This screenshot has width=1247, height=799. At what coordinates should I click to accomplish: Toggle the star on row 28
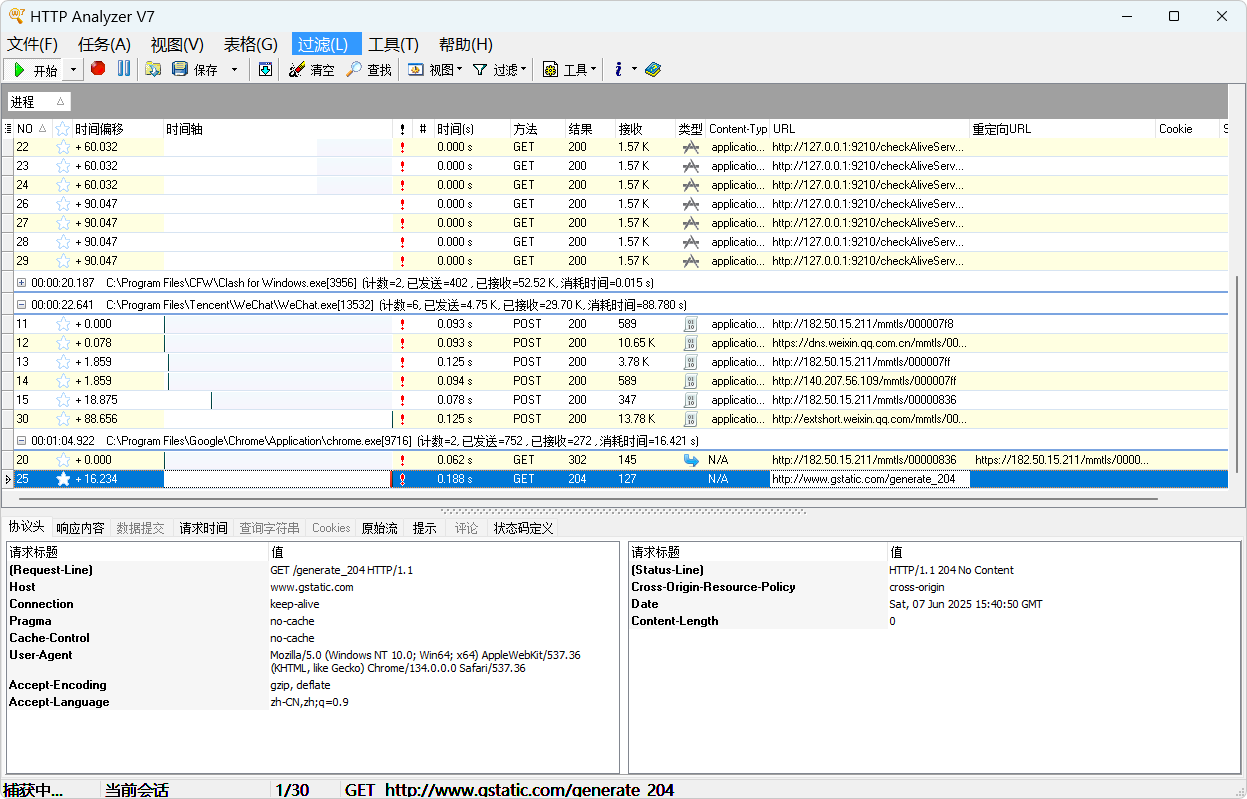[63, 242]
